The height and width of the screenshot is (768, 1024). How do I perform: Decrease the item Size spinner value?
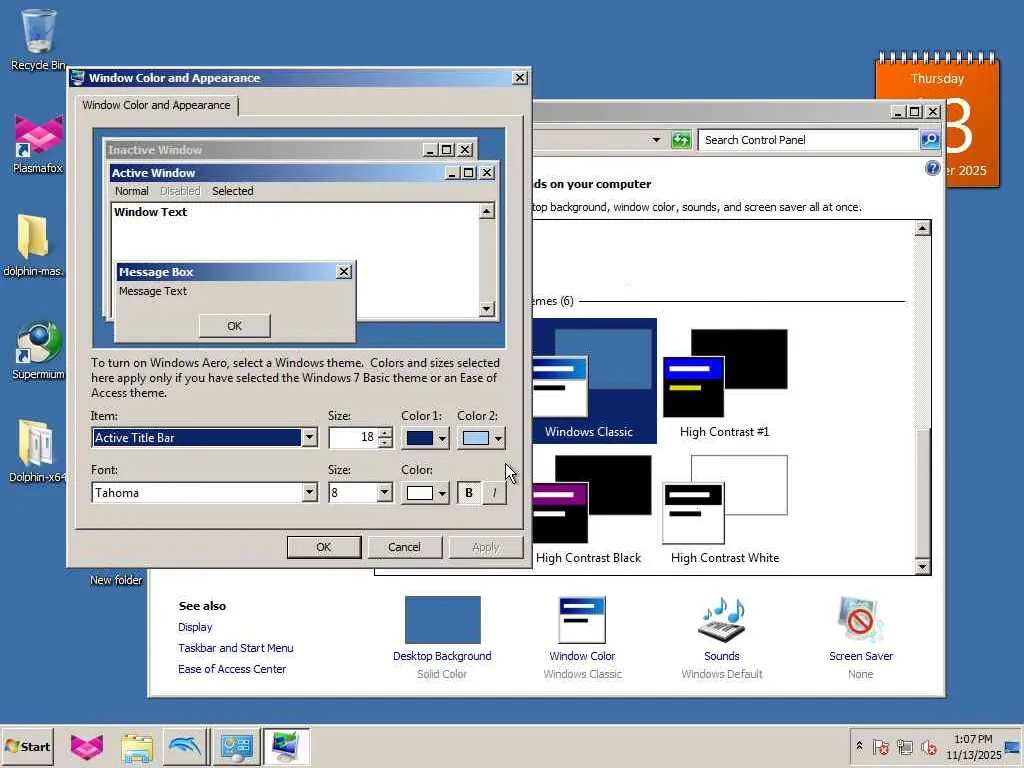(x=385, y=443)
